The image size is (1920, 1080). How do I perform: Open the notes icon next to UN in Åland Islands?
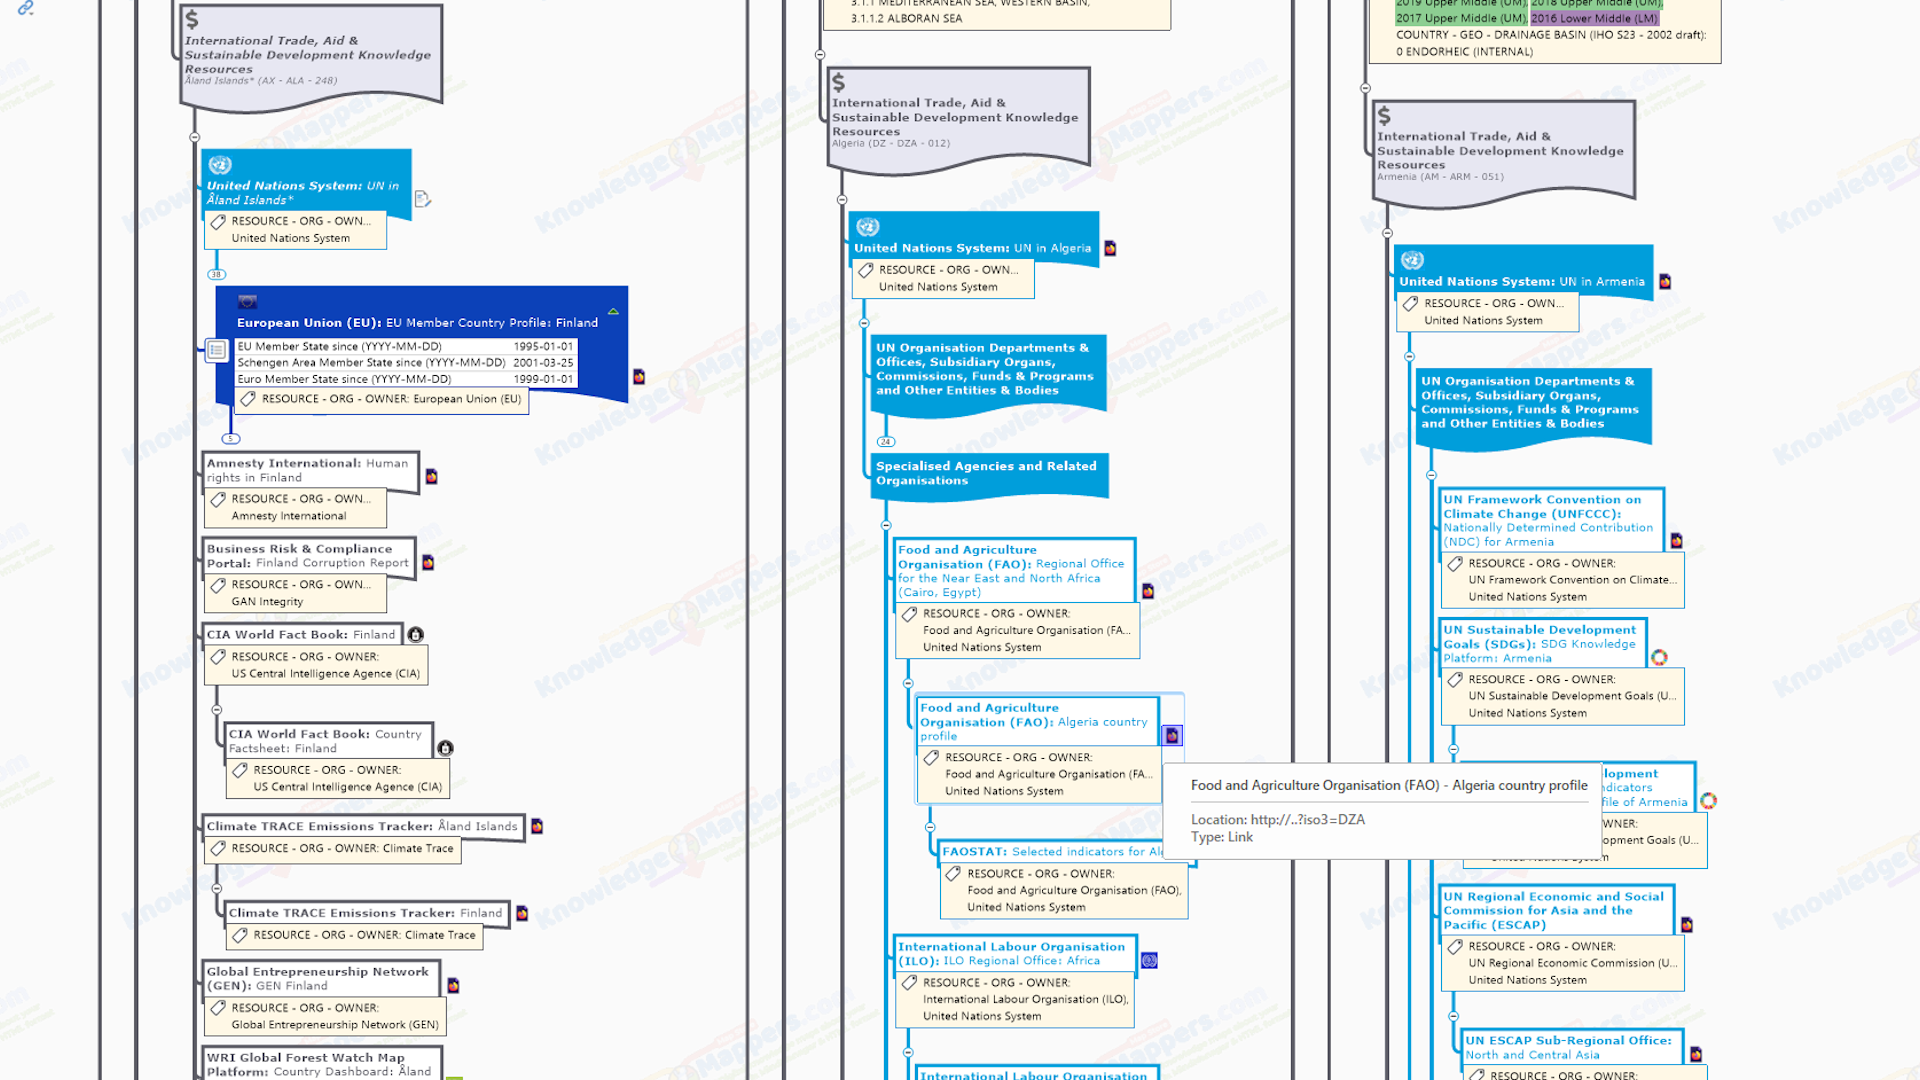point(422,199)
